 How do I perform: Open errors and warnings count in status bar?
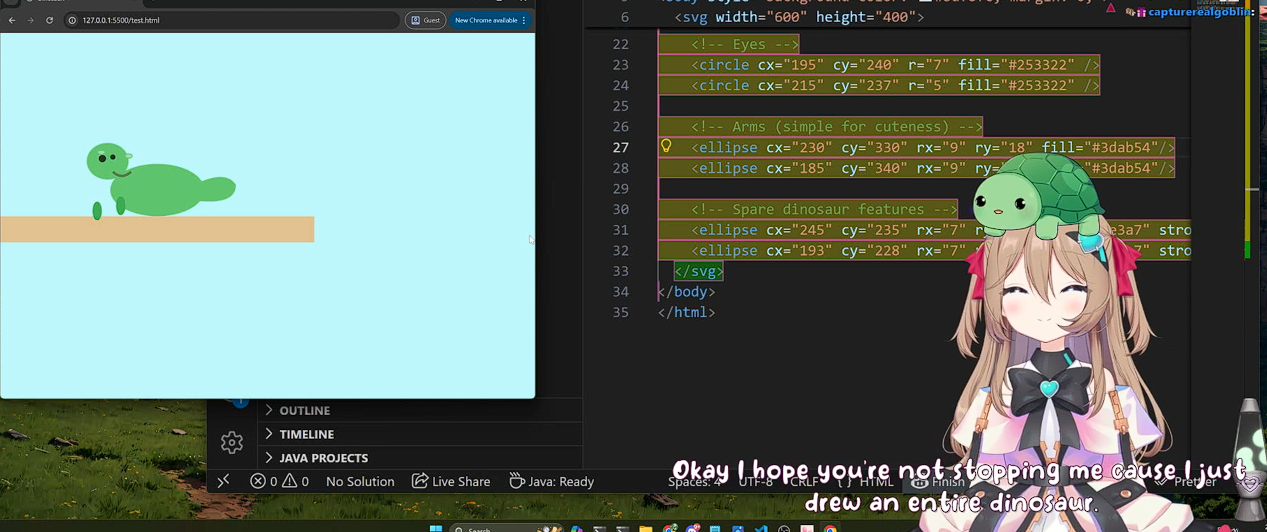[279, 481]
